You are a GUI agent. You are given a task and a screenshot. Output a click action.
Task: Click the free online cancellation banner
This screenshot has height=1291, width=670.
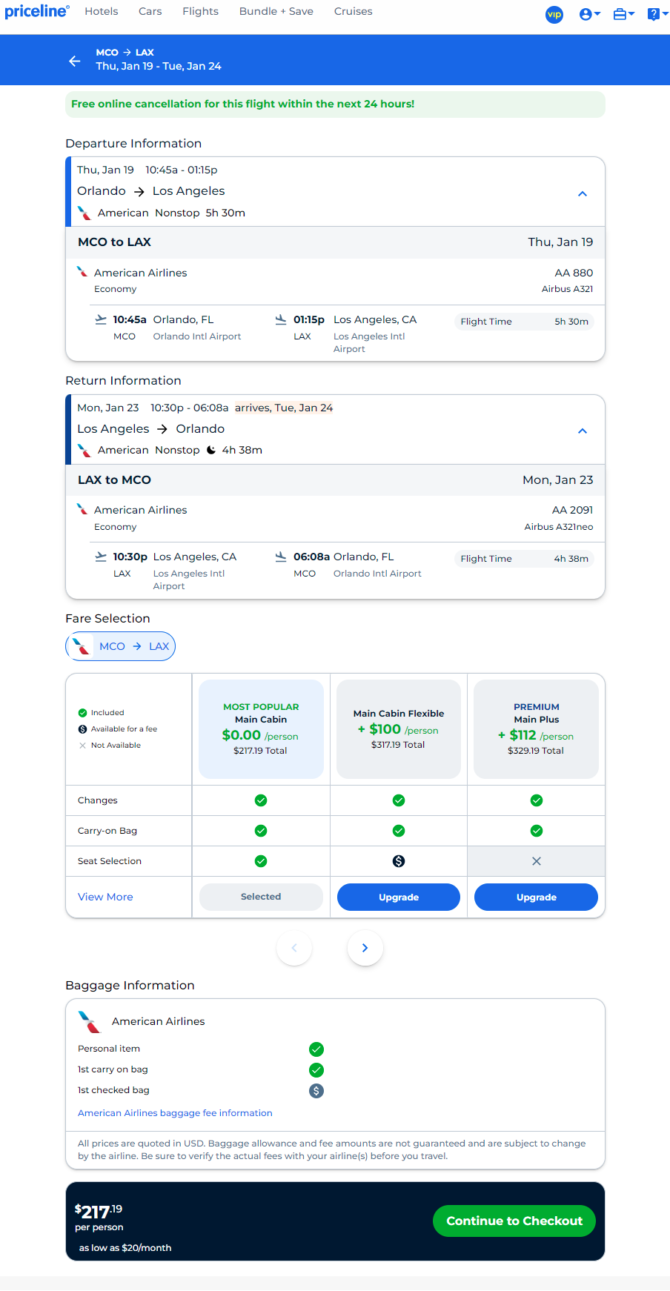coord(335,104)
